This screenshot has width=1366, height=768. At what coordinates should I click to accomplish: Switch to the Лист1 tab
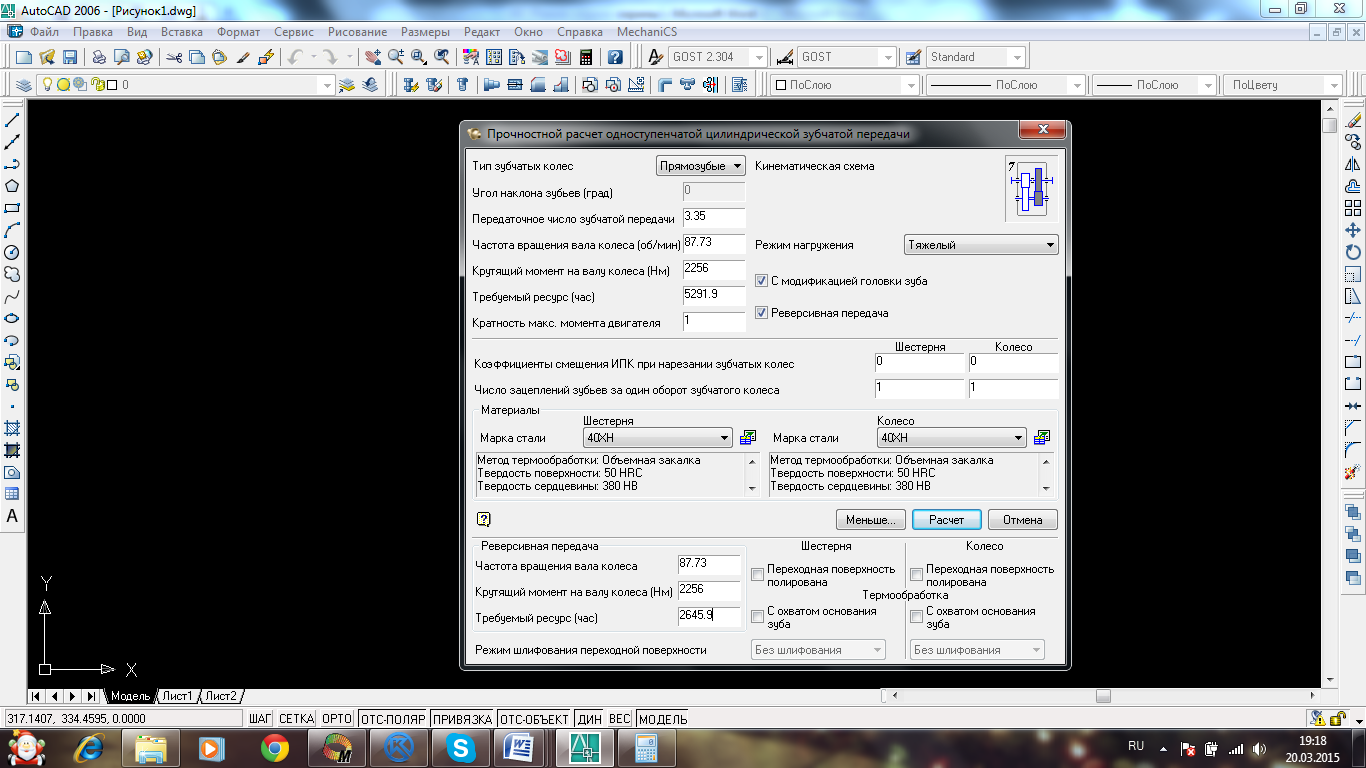(x=178, y=696)
